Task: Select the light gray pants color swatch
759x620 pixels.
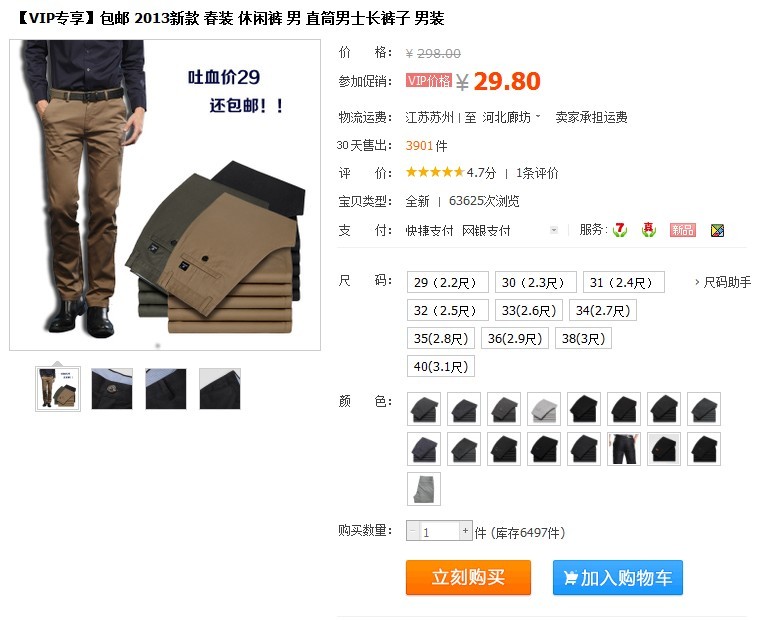Action: coord(544,409)
